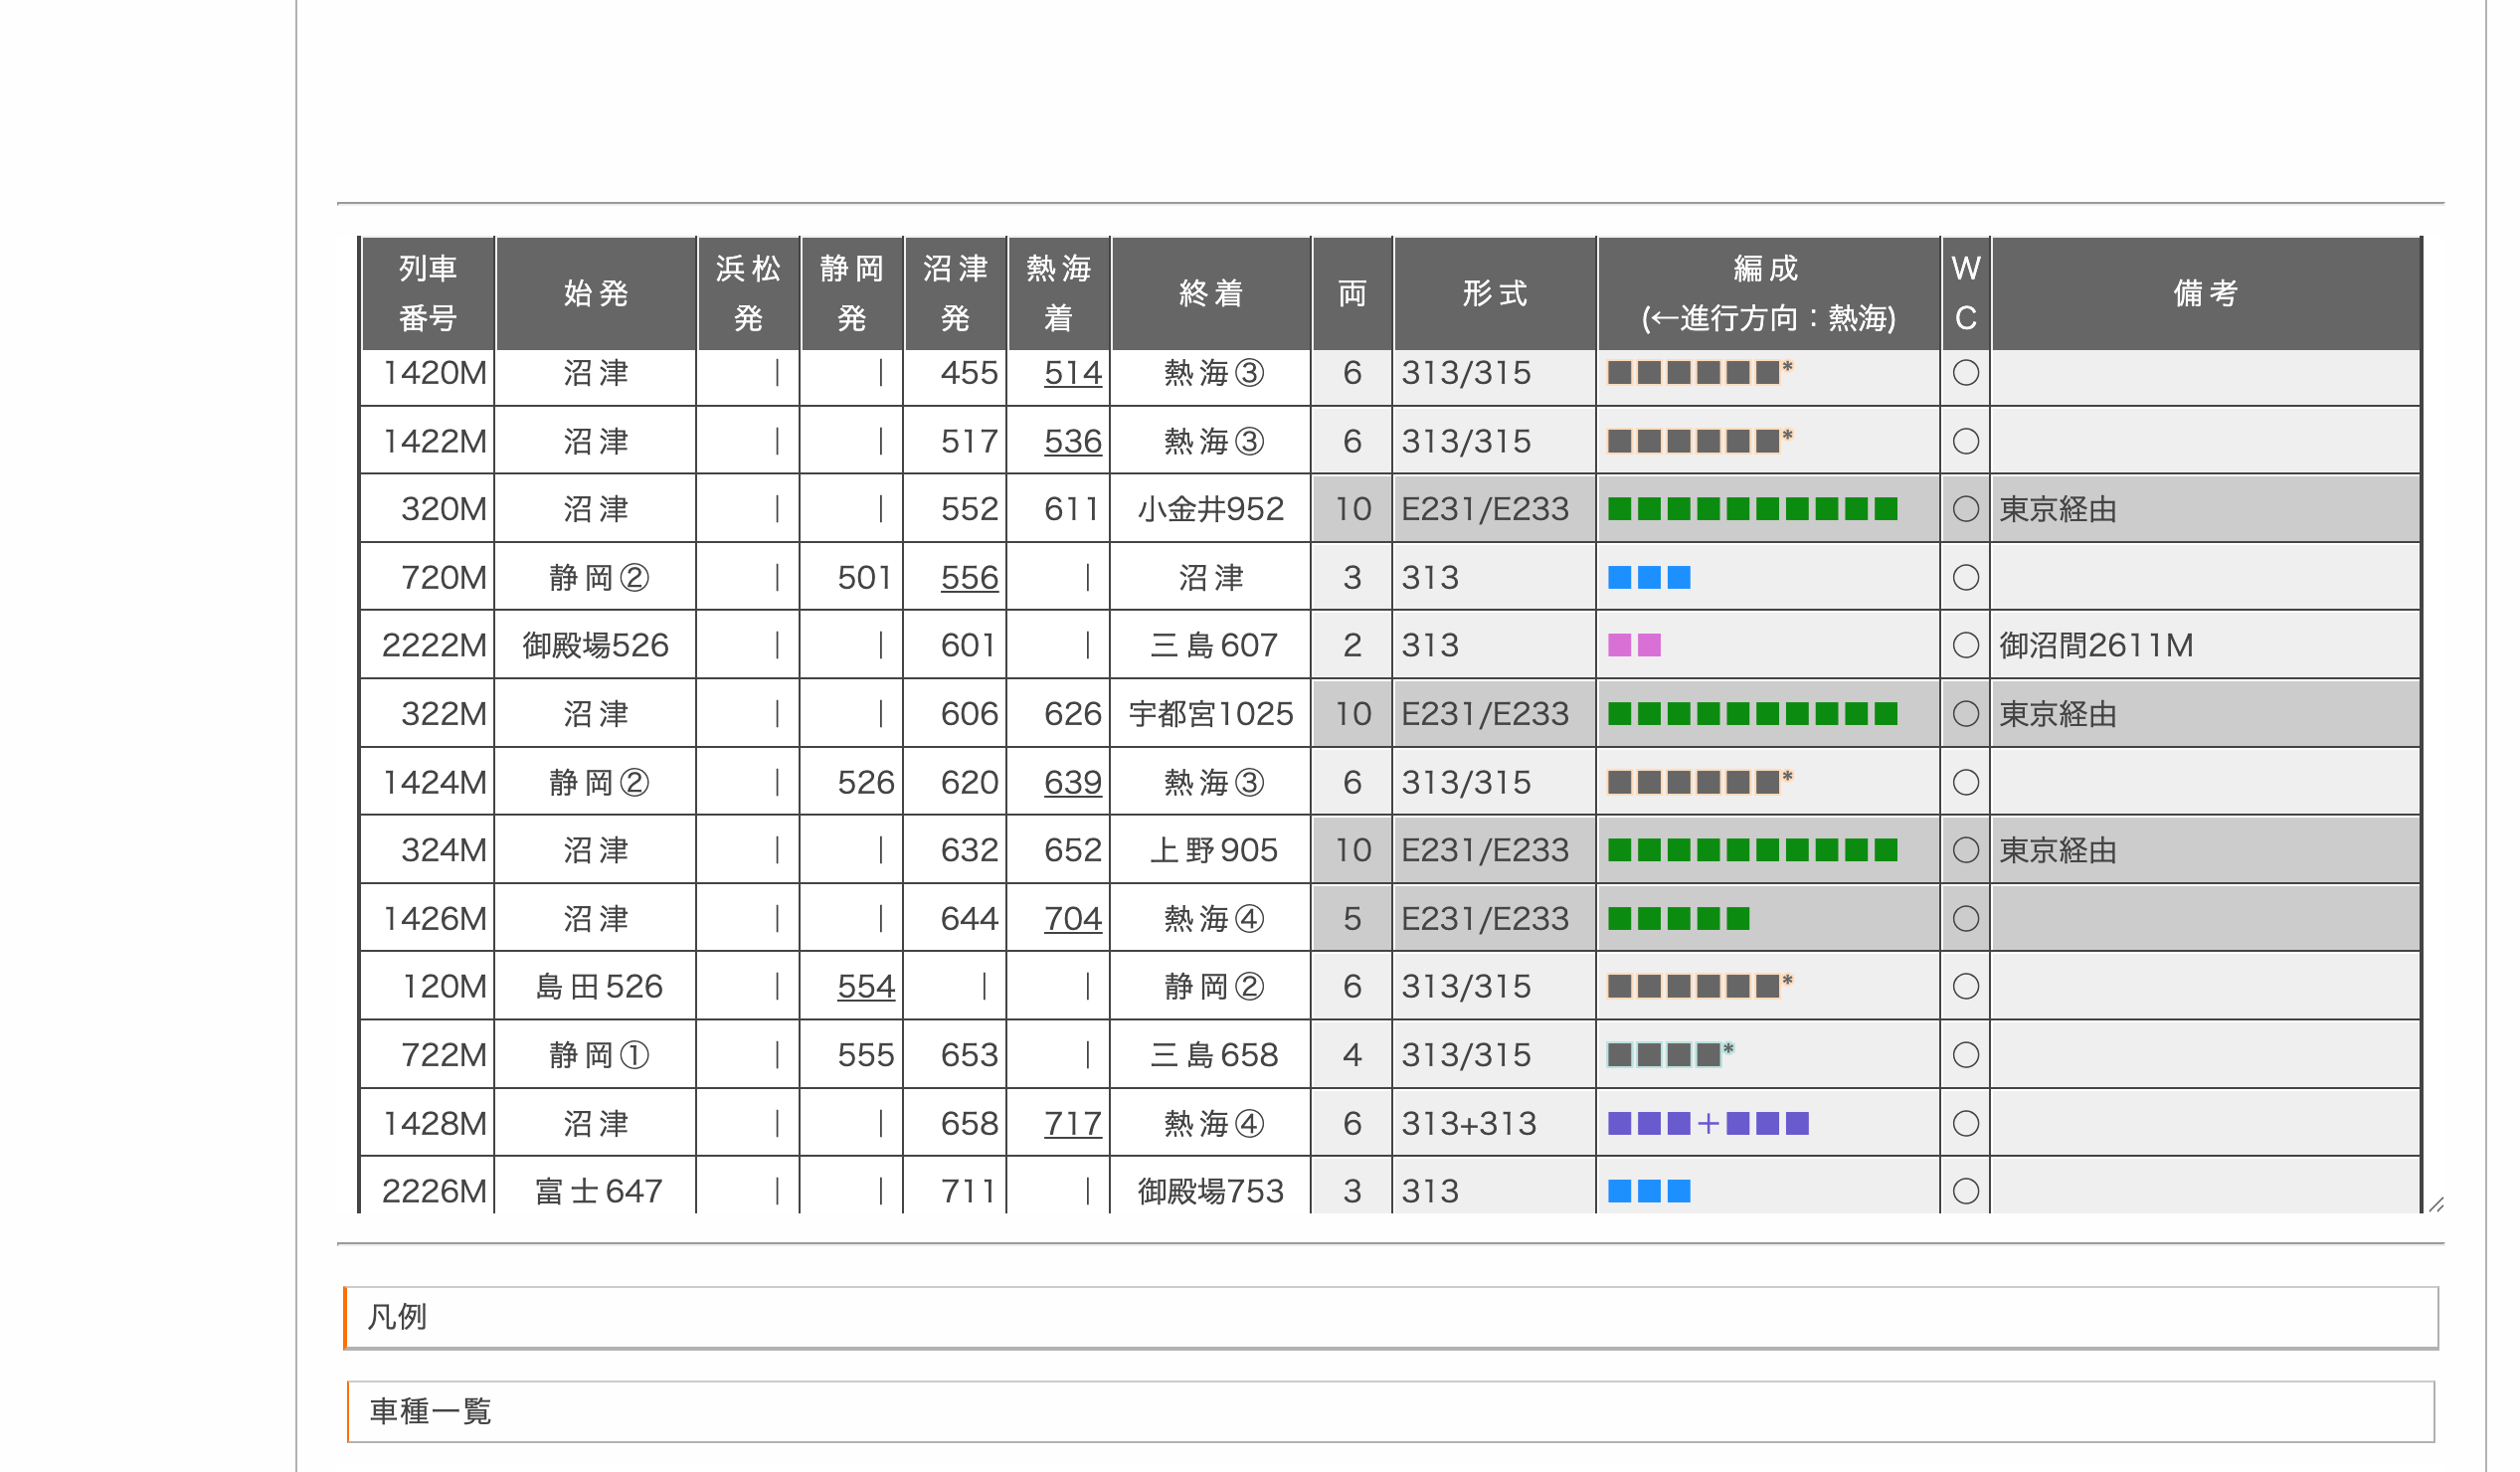Image resolution: width=2520 pixels, height=1472 pixels.
Task: Open the 639 arrival link for 1424M
Action: coord(1072,782)
